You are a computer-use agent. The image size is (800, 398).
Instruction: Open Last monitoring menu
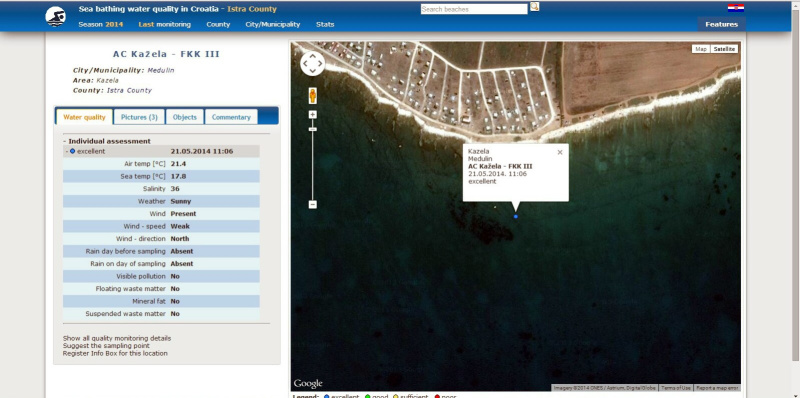164,24
